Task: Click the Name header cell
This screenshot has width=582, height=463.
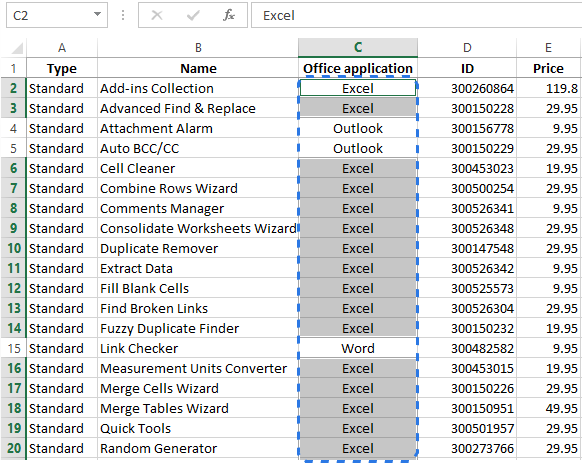Action: [198, 68]
